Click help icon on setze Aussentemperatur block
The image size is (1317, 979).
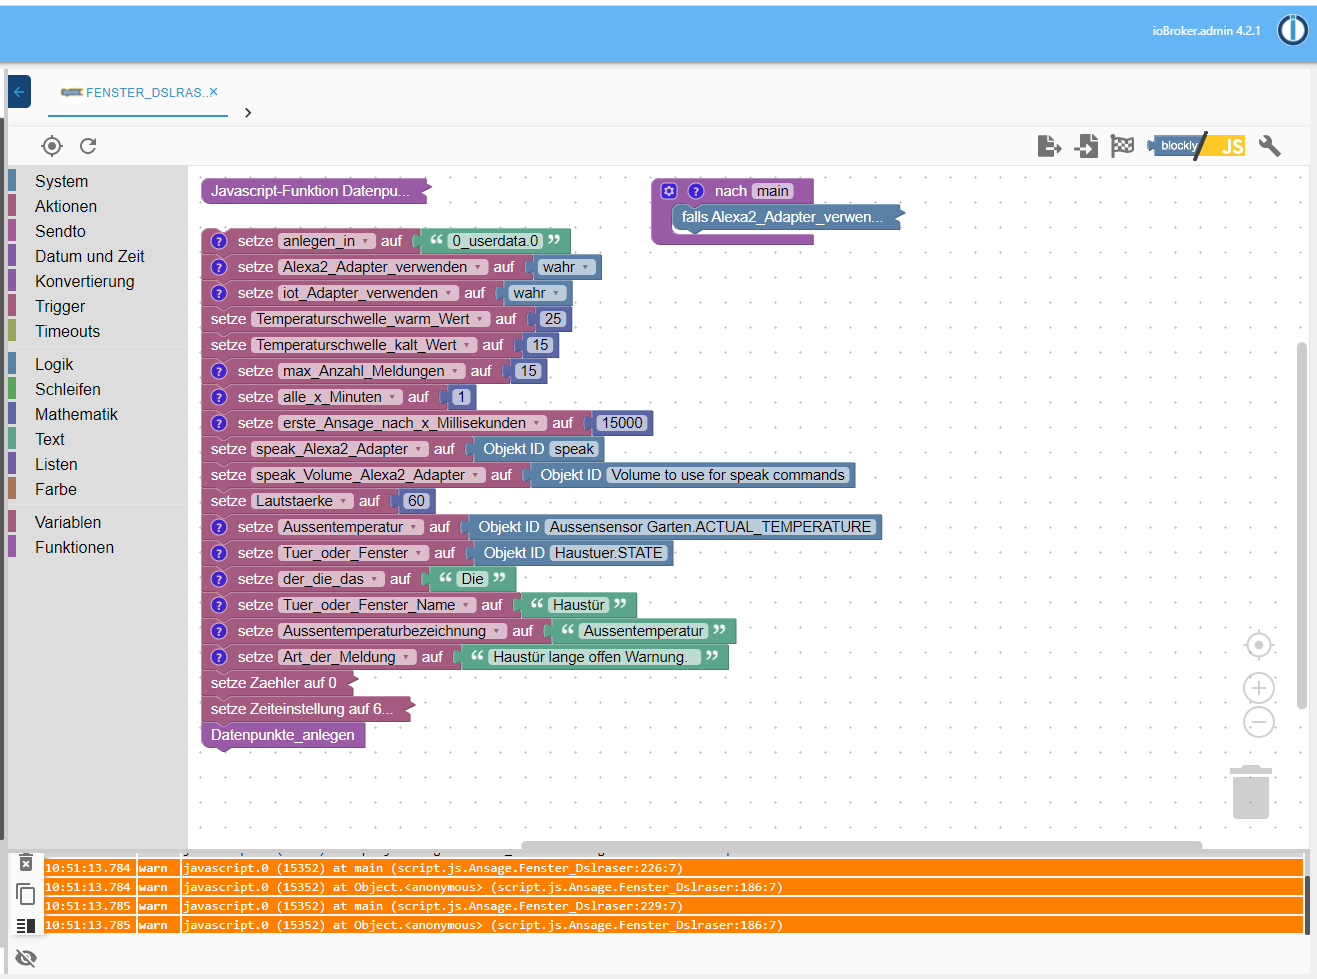(219, 527)
